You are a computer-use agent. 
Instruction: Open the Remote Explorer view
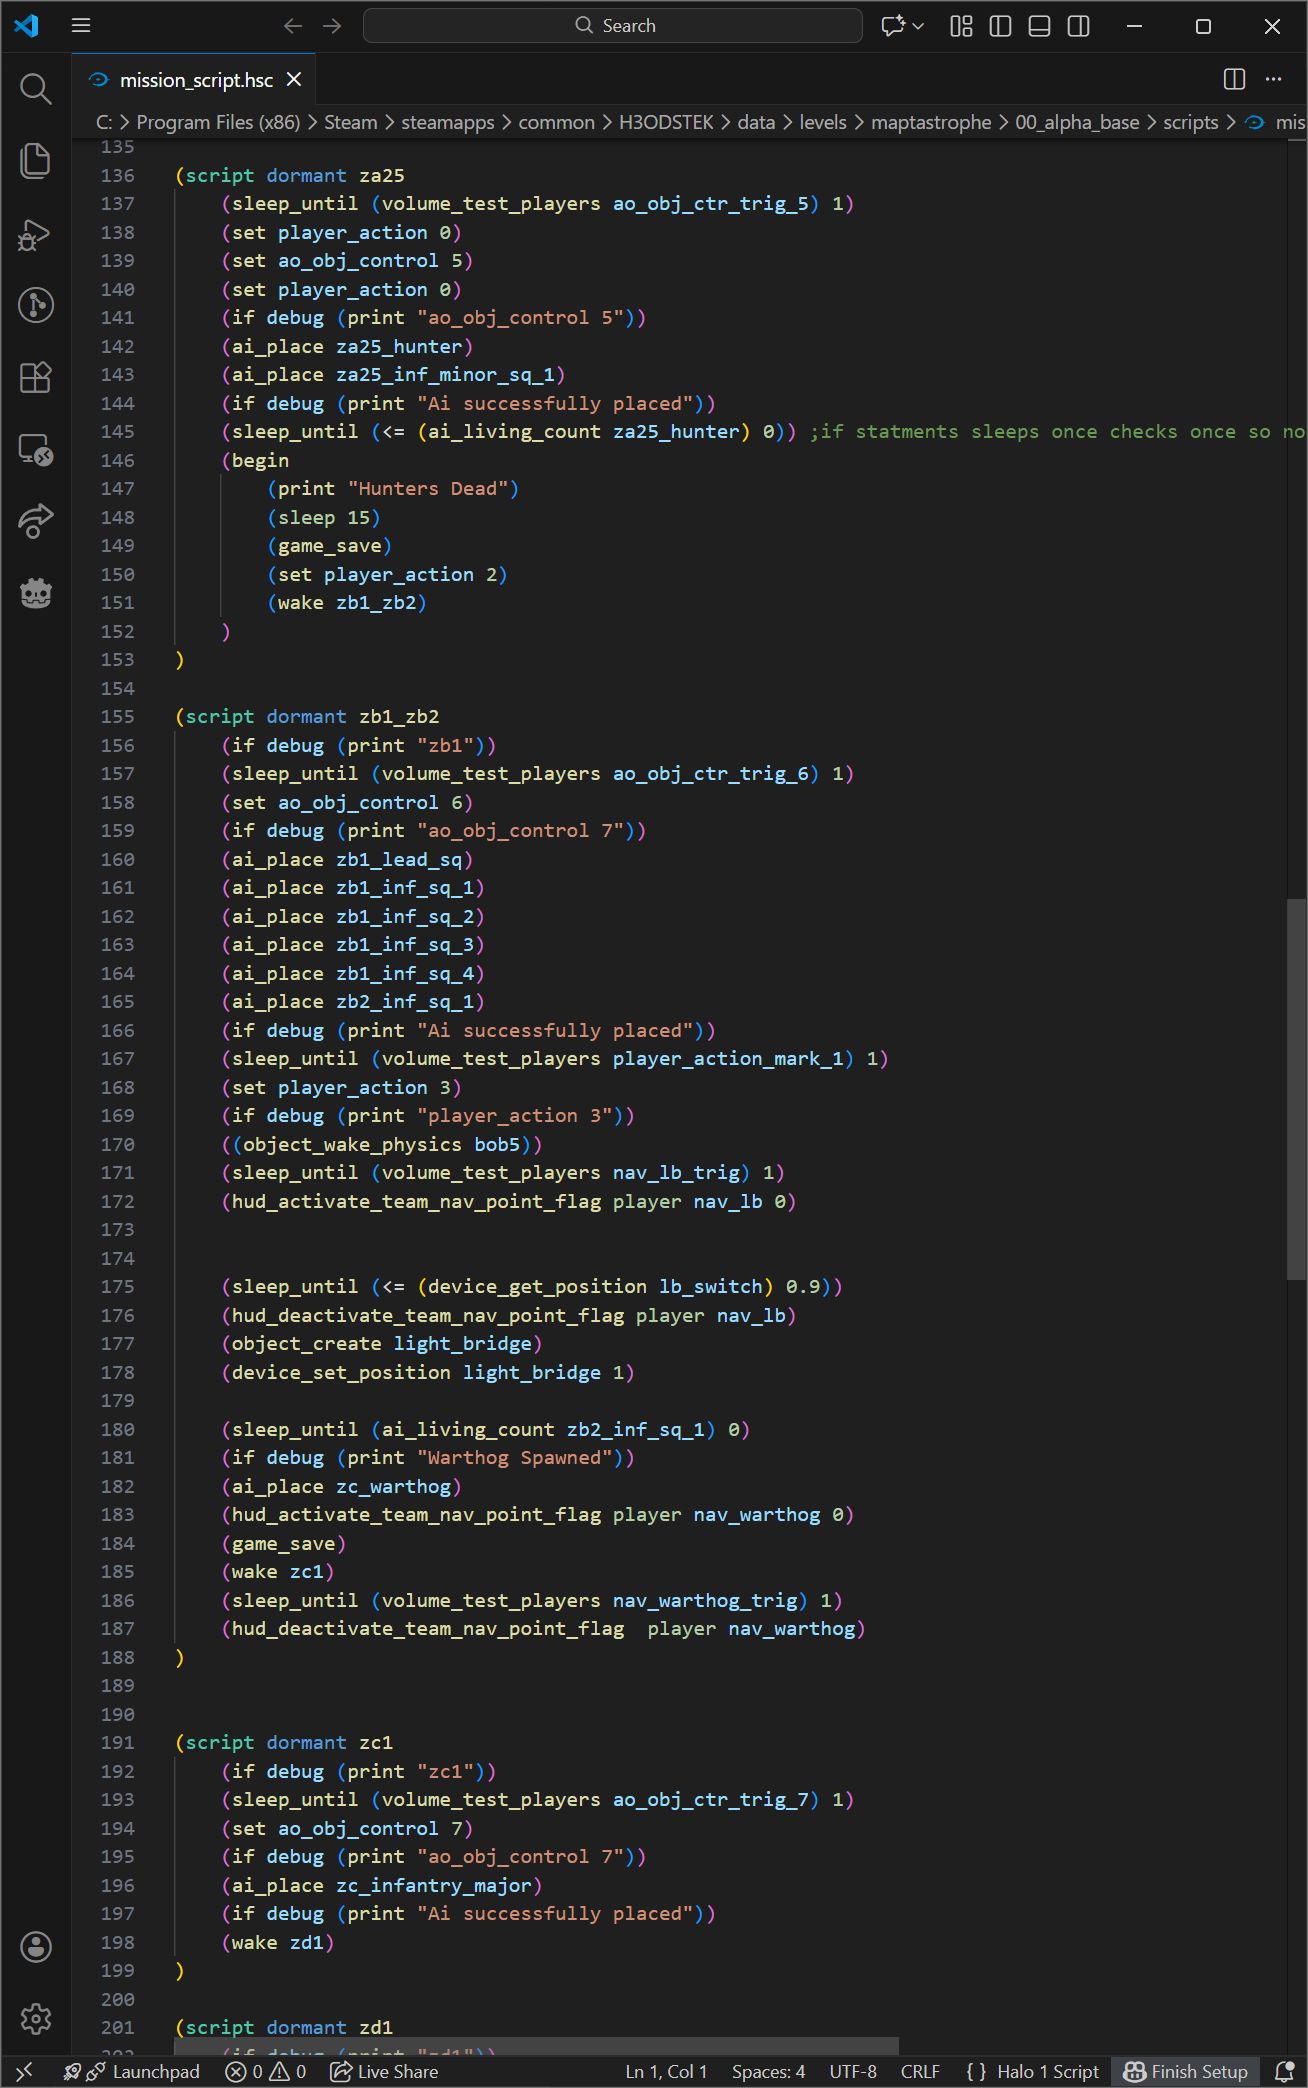[36, 450]
